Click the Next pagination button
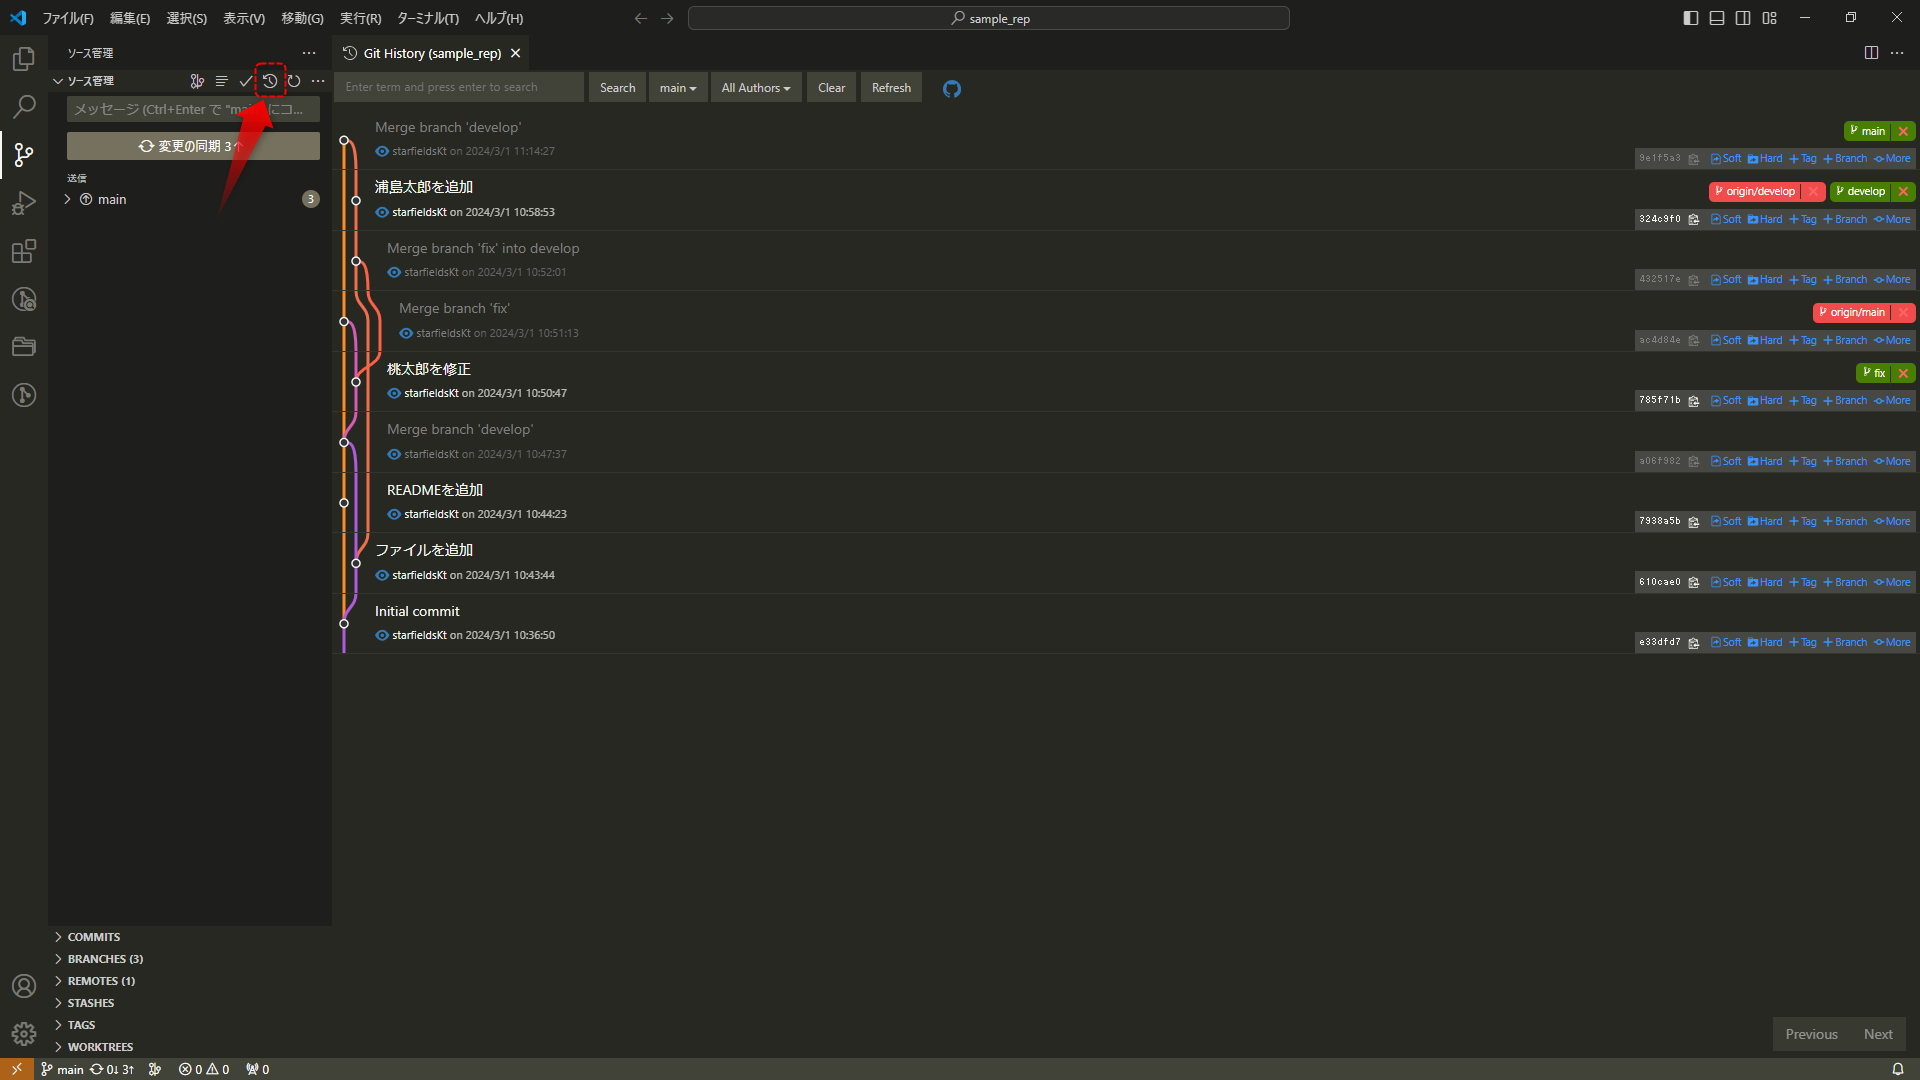The width and height of the screenshot is (1920, 1080). click(x=1878, y=1035)
